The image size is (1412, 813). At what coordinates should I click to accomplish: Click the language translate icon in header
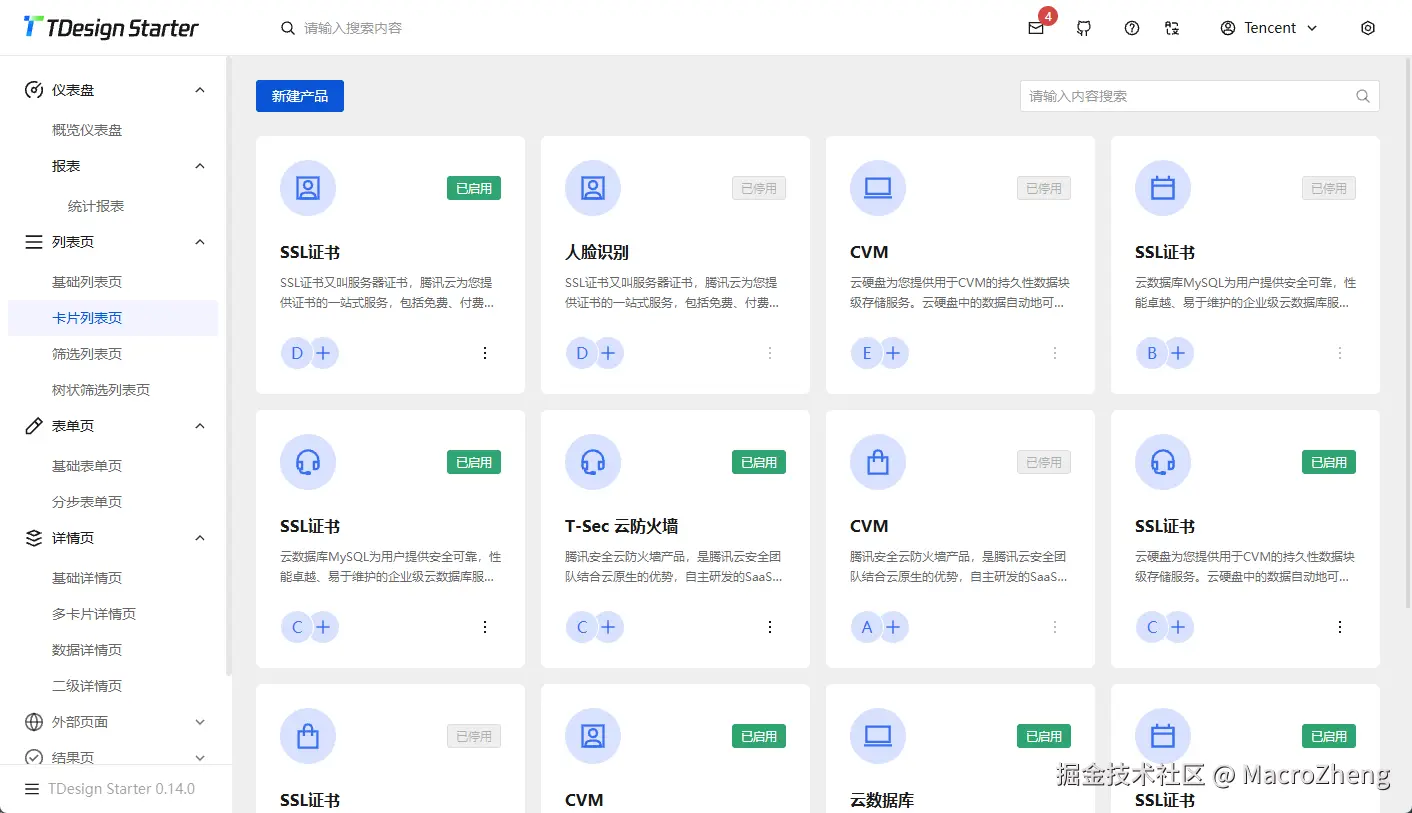point(1172,28)
